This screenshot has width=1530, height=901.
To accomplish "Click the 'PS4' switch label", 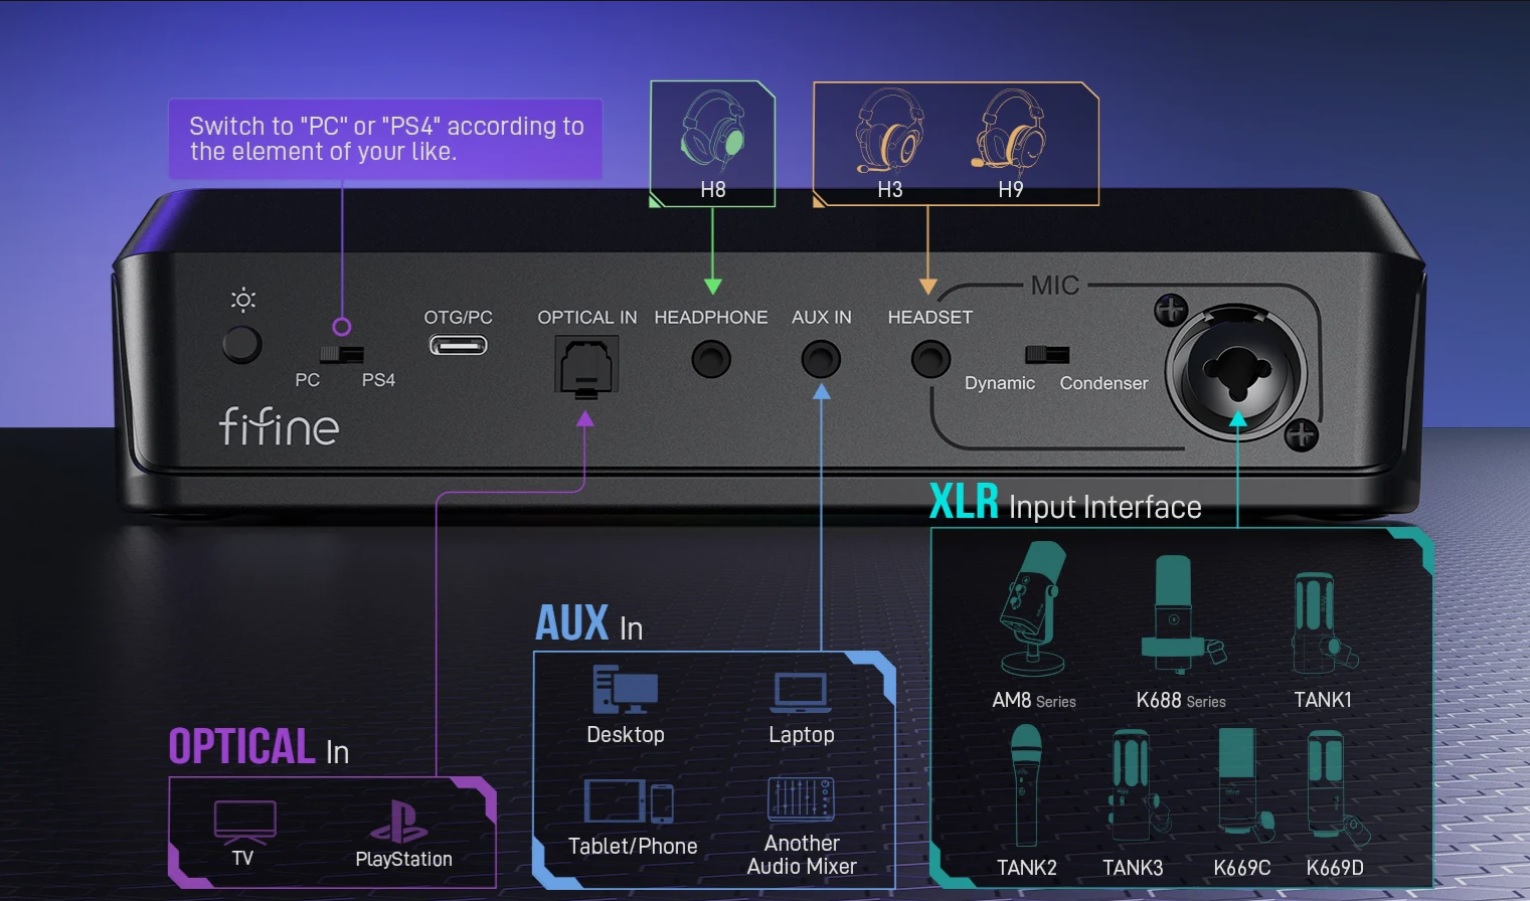I will click(x=378, y=380).
